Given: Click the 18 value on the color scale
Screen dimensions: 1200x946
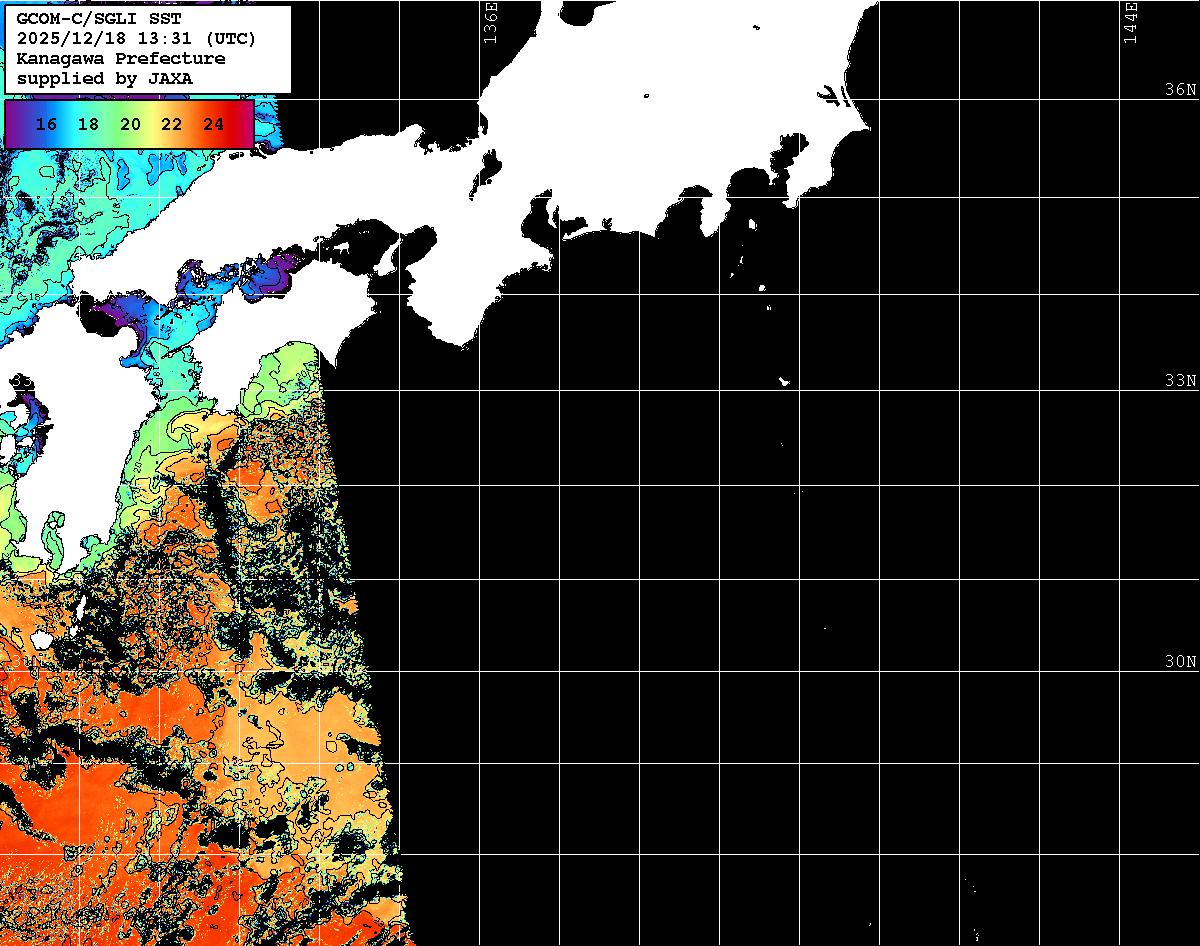Looking at the screenshot, I should pos(88,125).
